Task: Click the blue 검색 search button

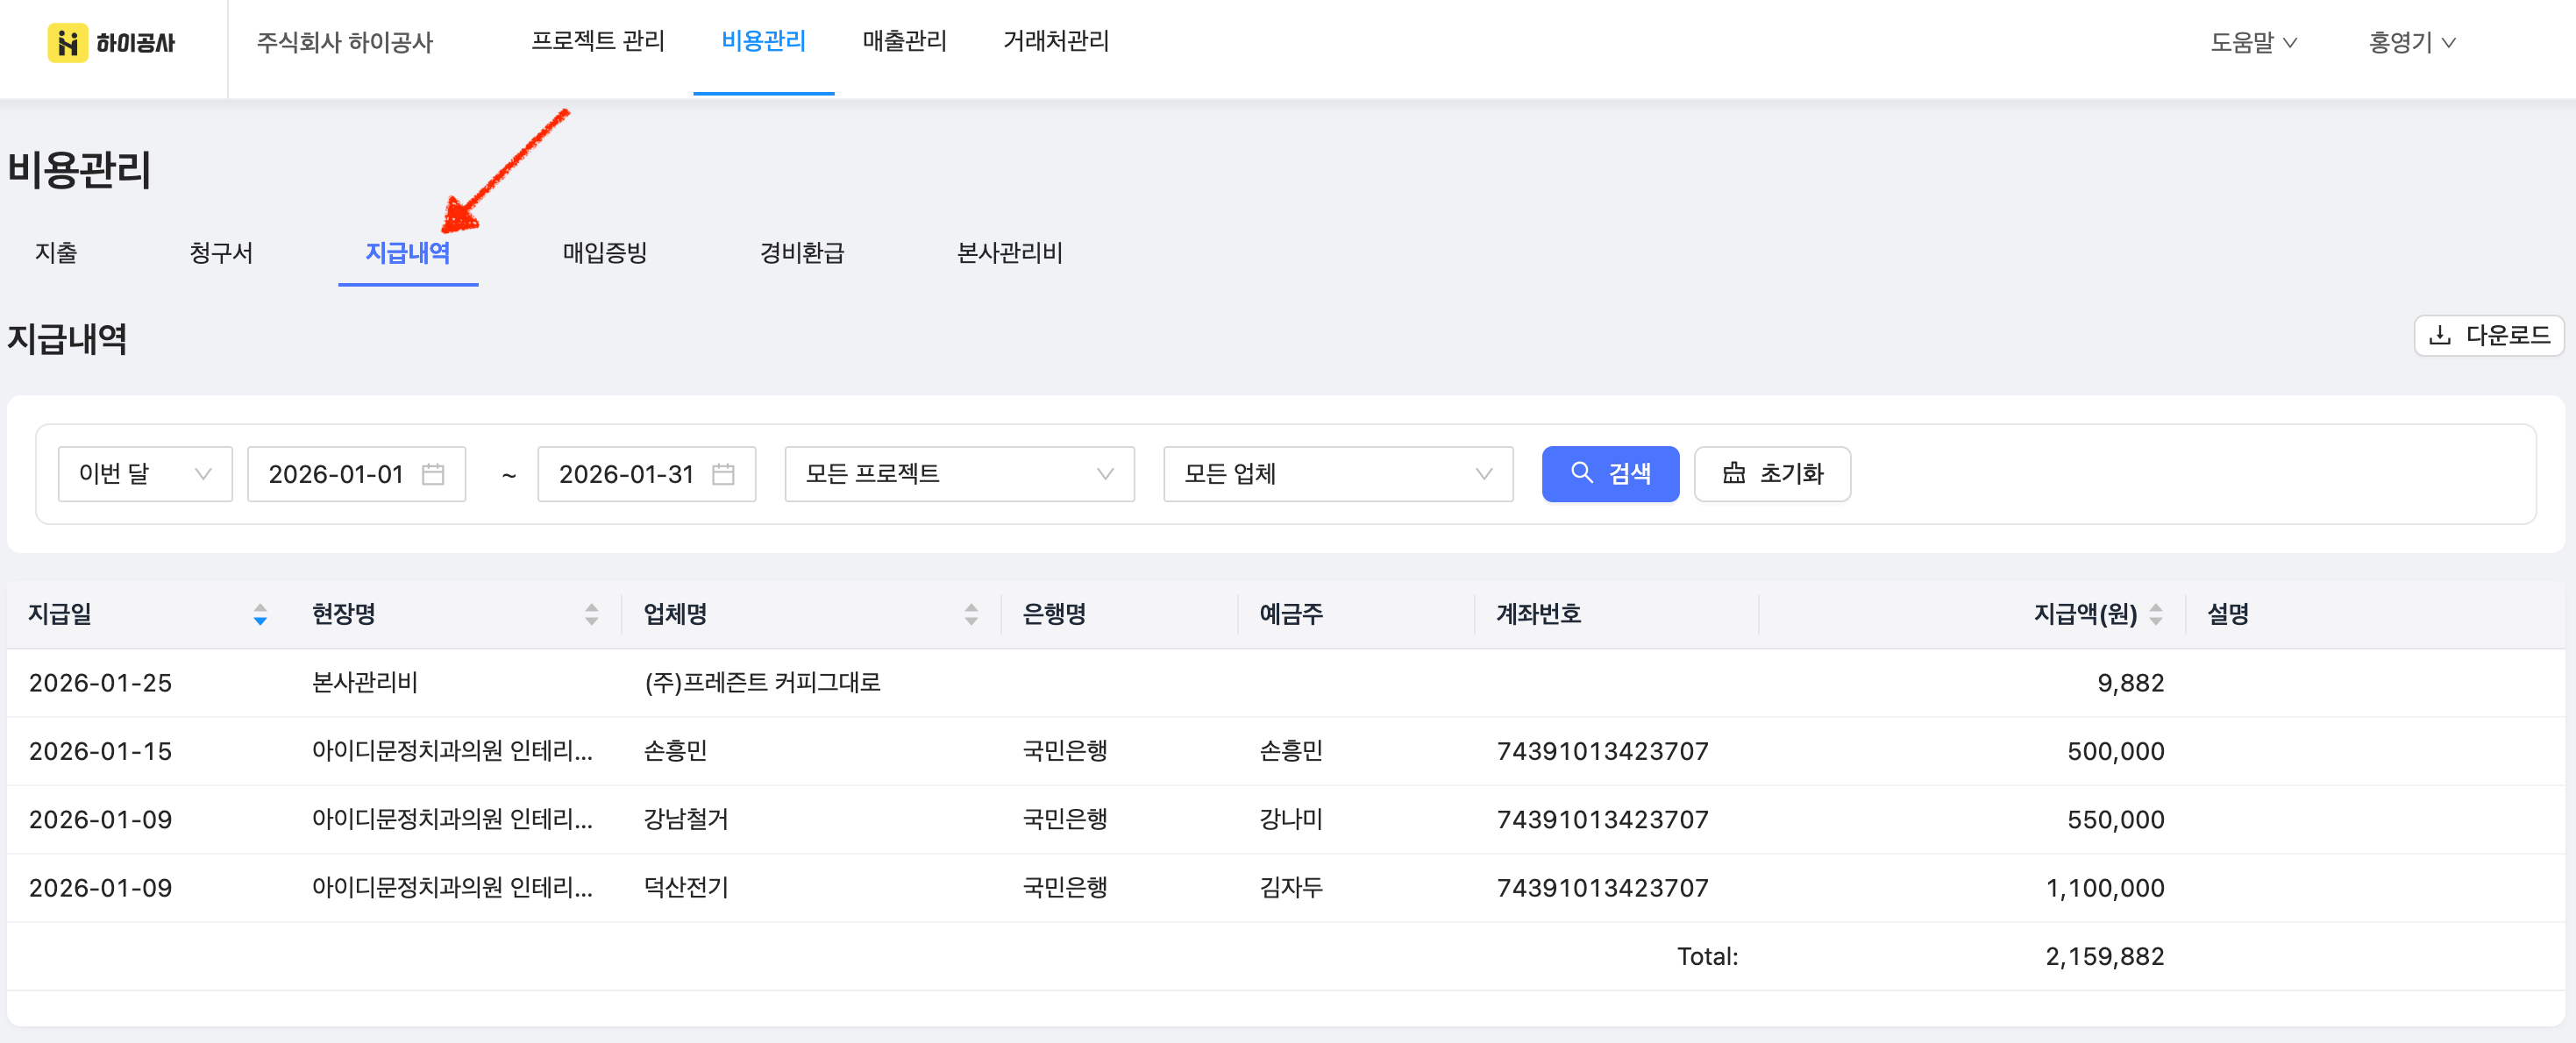Action: [x=1610, y=474]
